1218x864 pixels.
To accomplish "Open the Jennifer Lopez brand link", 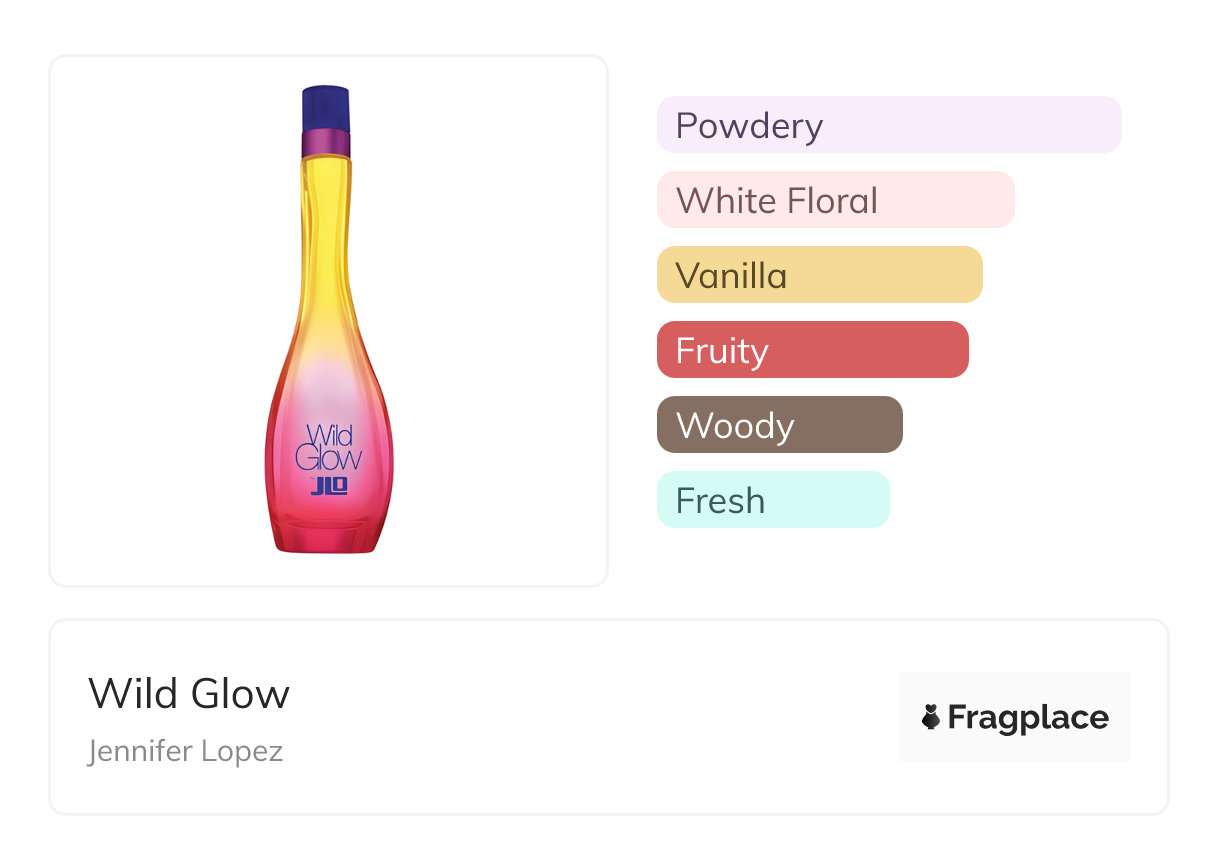I will 186,751.
